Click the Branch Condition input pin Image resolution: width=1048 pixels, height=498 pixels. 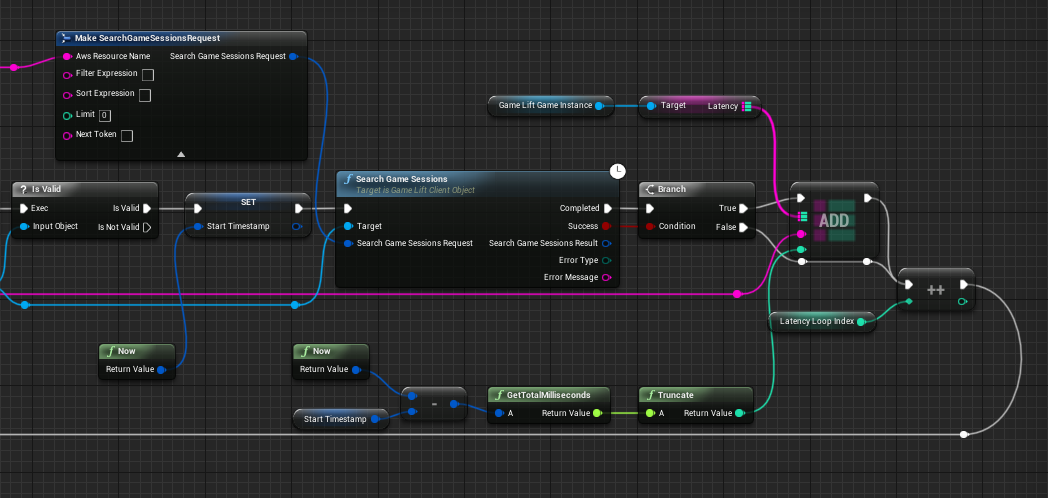pyautogui.click(x=650, y=226)
